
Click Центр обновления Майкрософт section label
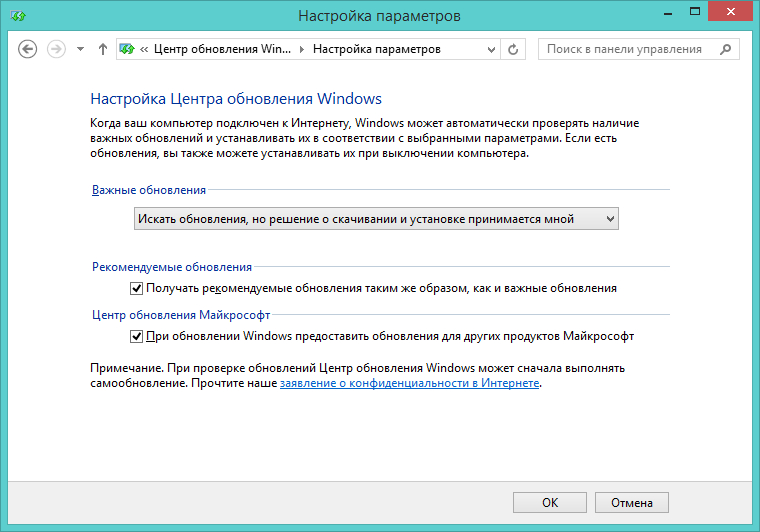pos(181,315)
